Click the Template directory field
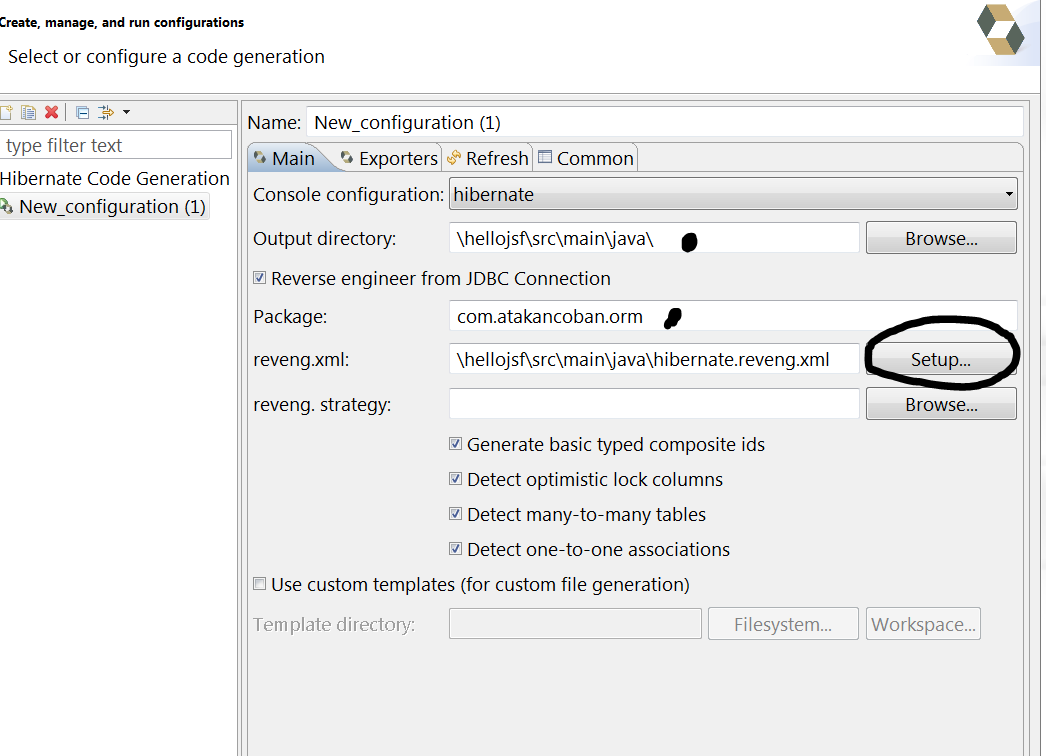Image resolution: width=1046 pixels, height=756 pixels. (575, 624)
